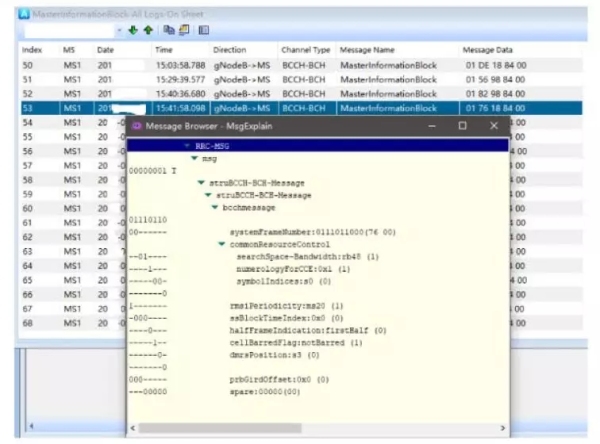Click the green down arrow to find next
Viewport: 600px width, 444px height.
click(x=132, y=31)
